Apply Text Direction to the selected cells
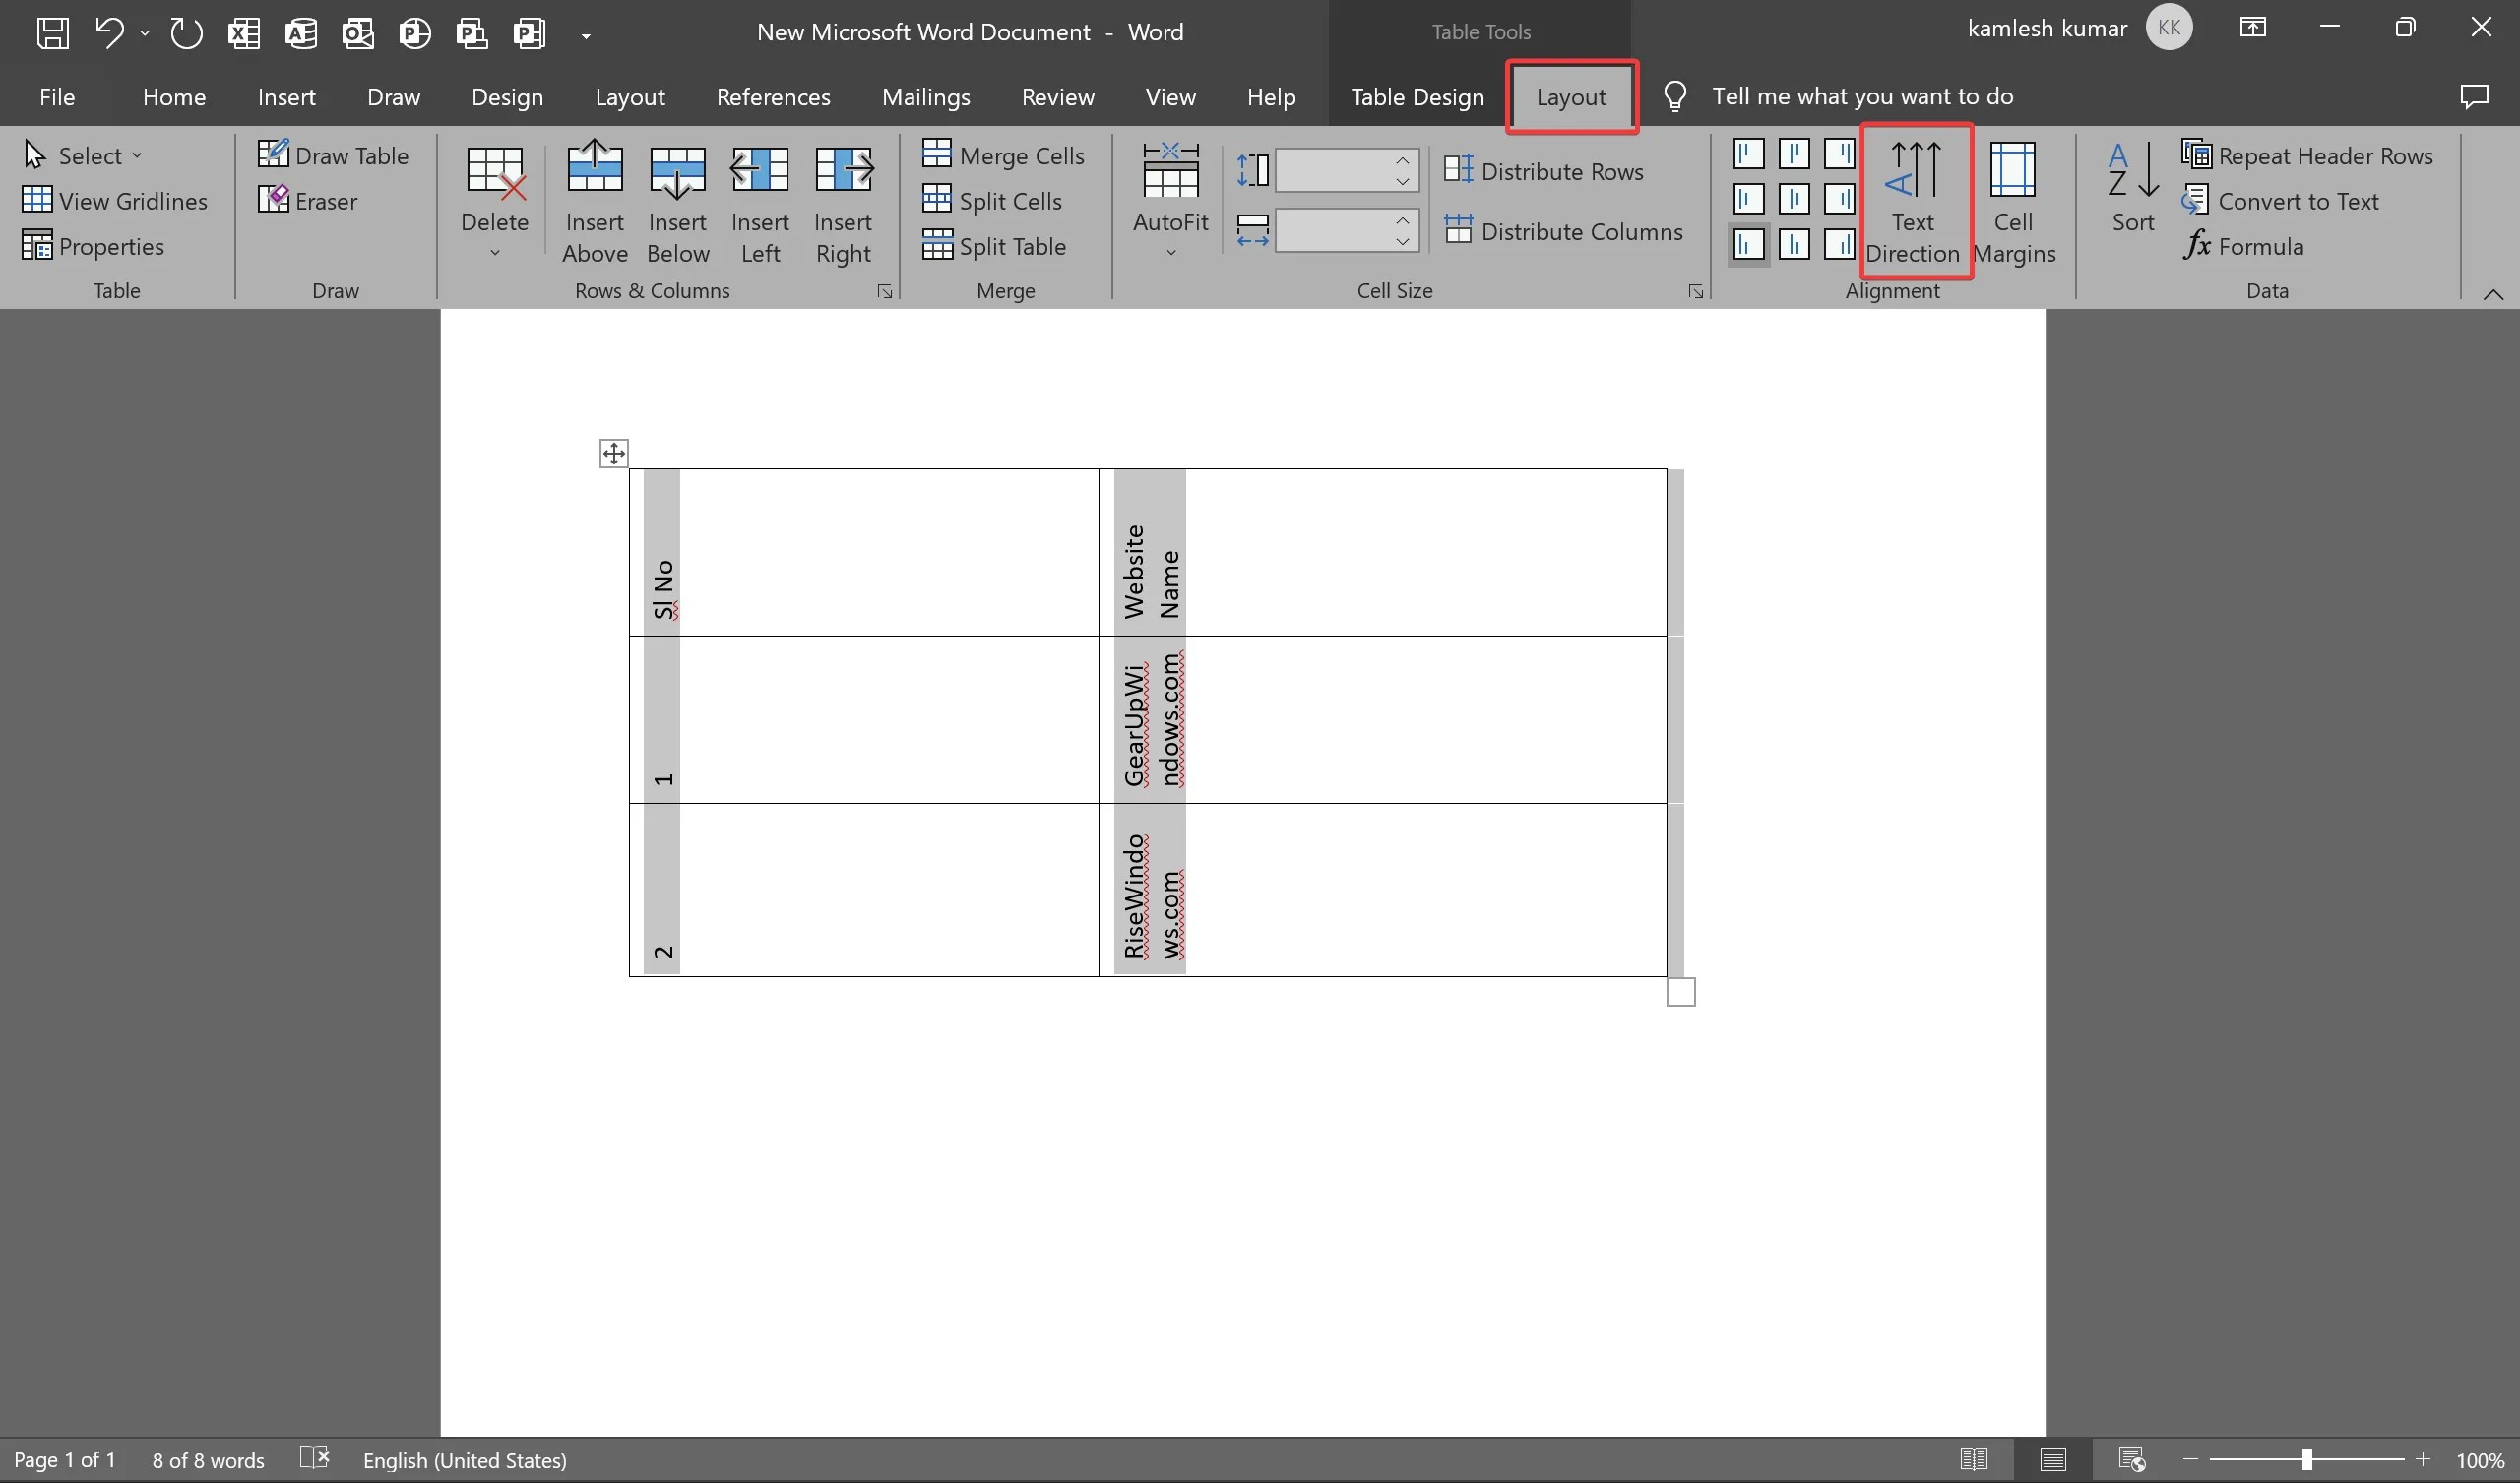This screenshot has height=1483, width=2520. (1913, 199)
